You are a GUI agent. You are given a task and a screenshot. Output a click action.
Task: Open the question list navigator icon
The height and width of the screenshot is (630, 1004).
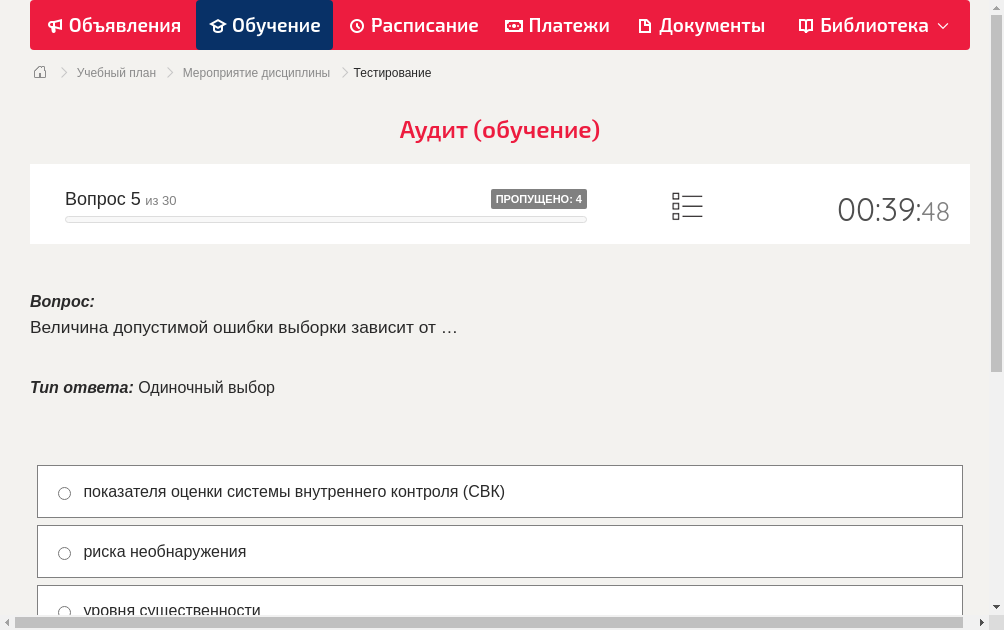point(687,205)
